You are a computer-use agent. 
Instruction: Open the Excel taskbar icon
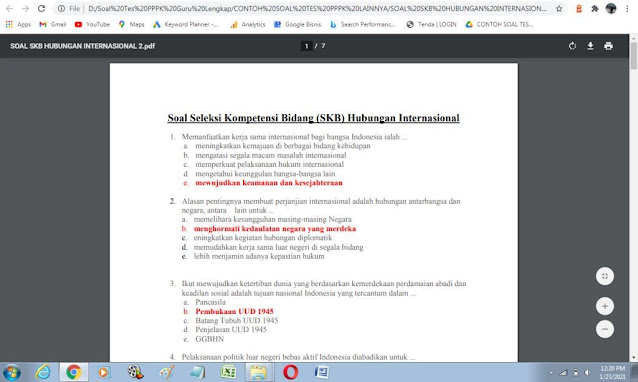click(x=228, y=372)
